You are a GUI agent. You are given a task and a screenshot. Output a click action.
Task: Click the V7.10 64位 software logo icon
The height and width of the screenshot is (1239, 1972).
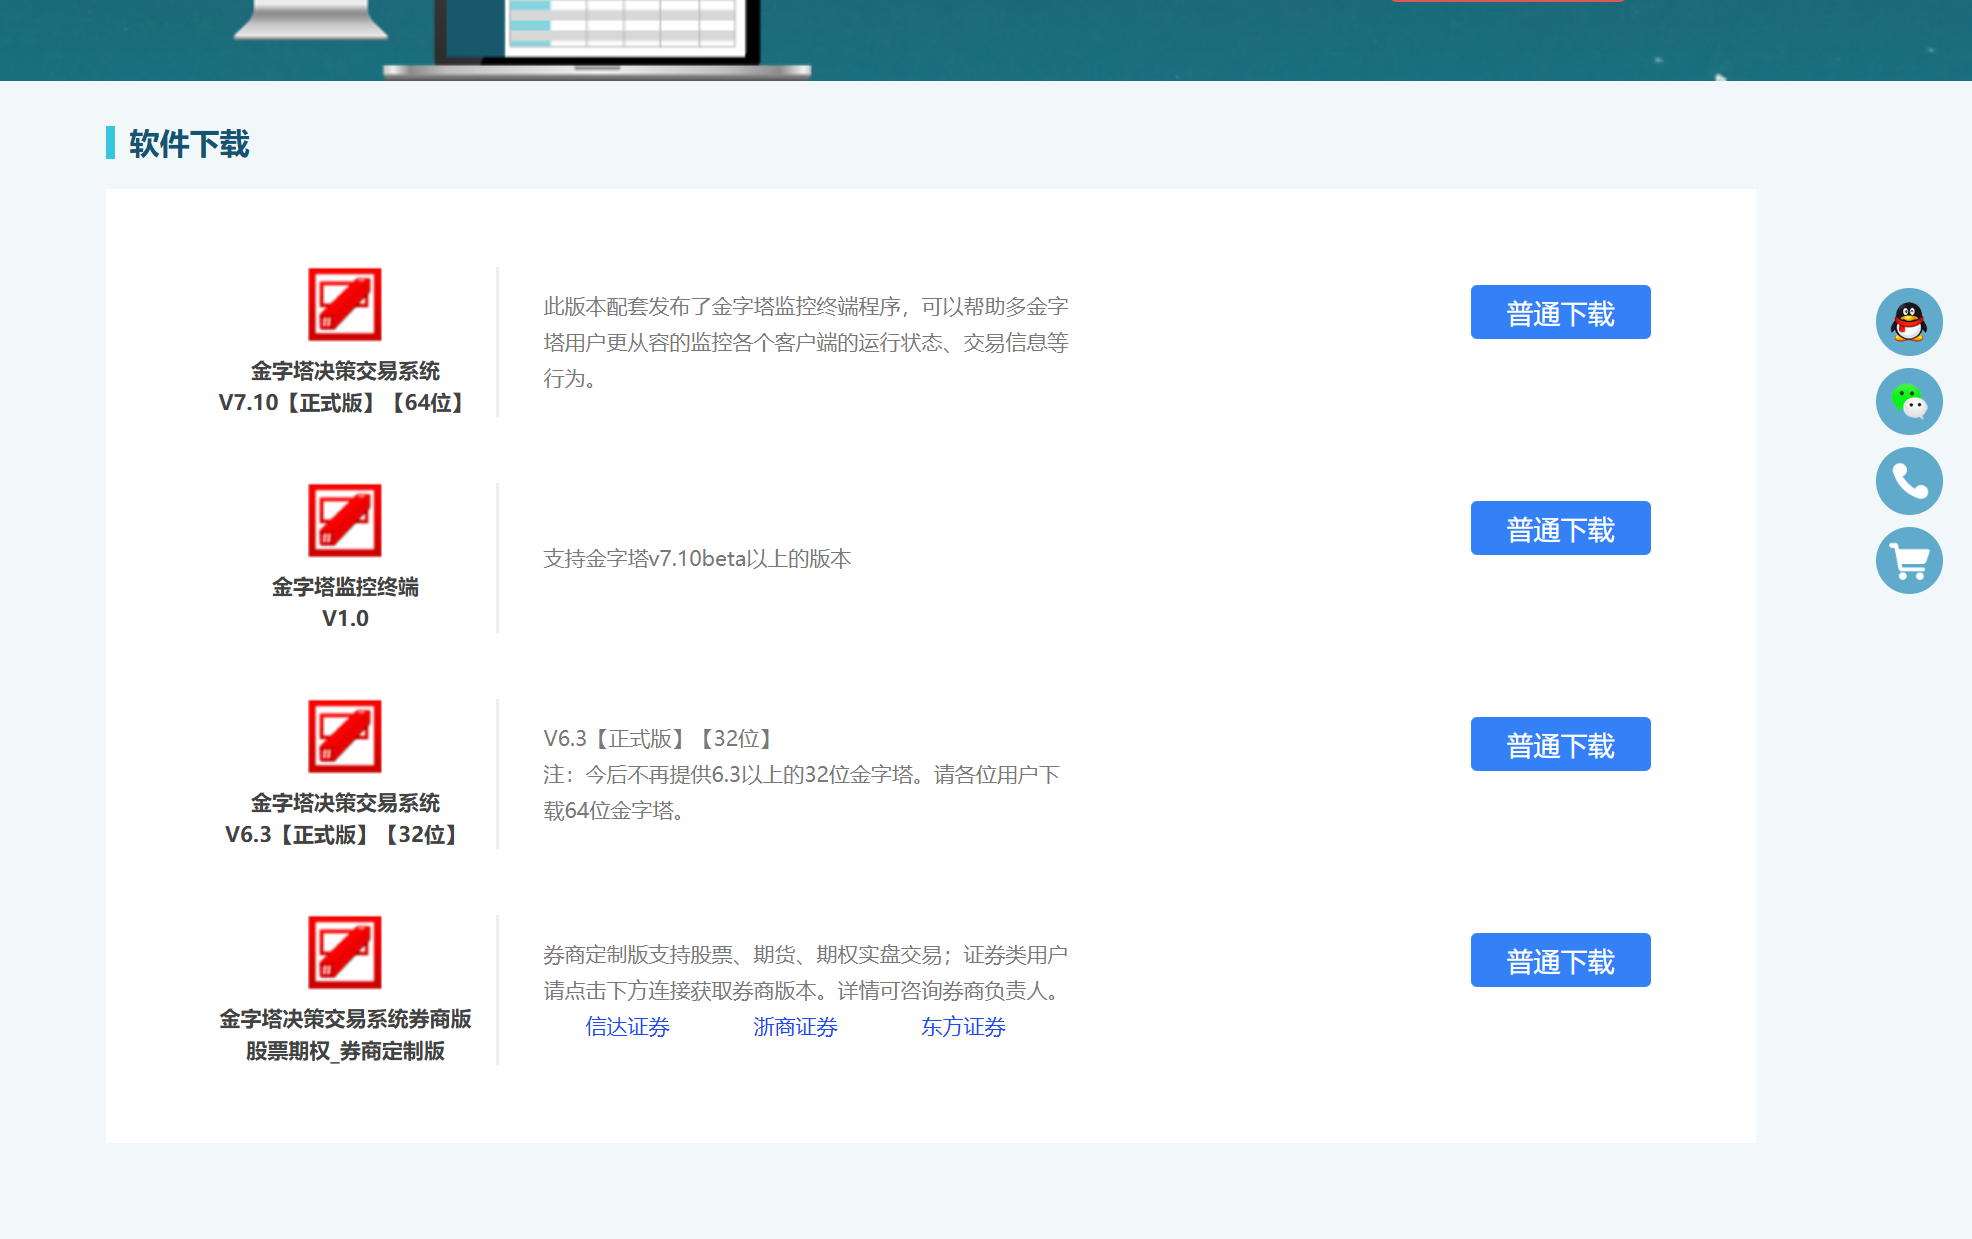[x=345, y=304]
